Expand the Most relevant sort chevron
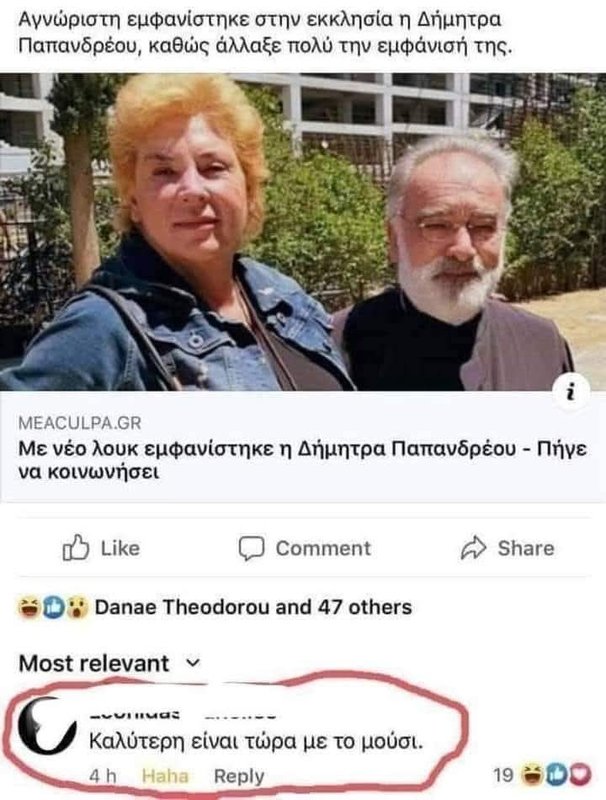This screenshot has width=606, height=800. pyautogui.click(x=193, y=663)
